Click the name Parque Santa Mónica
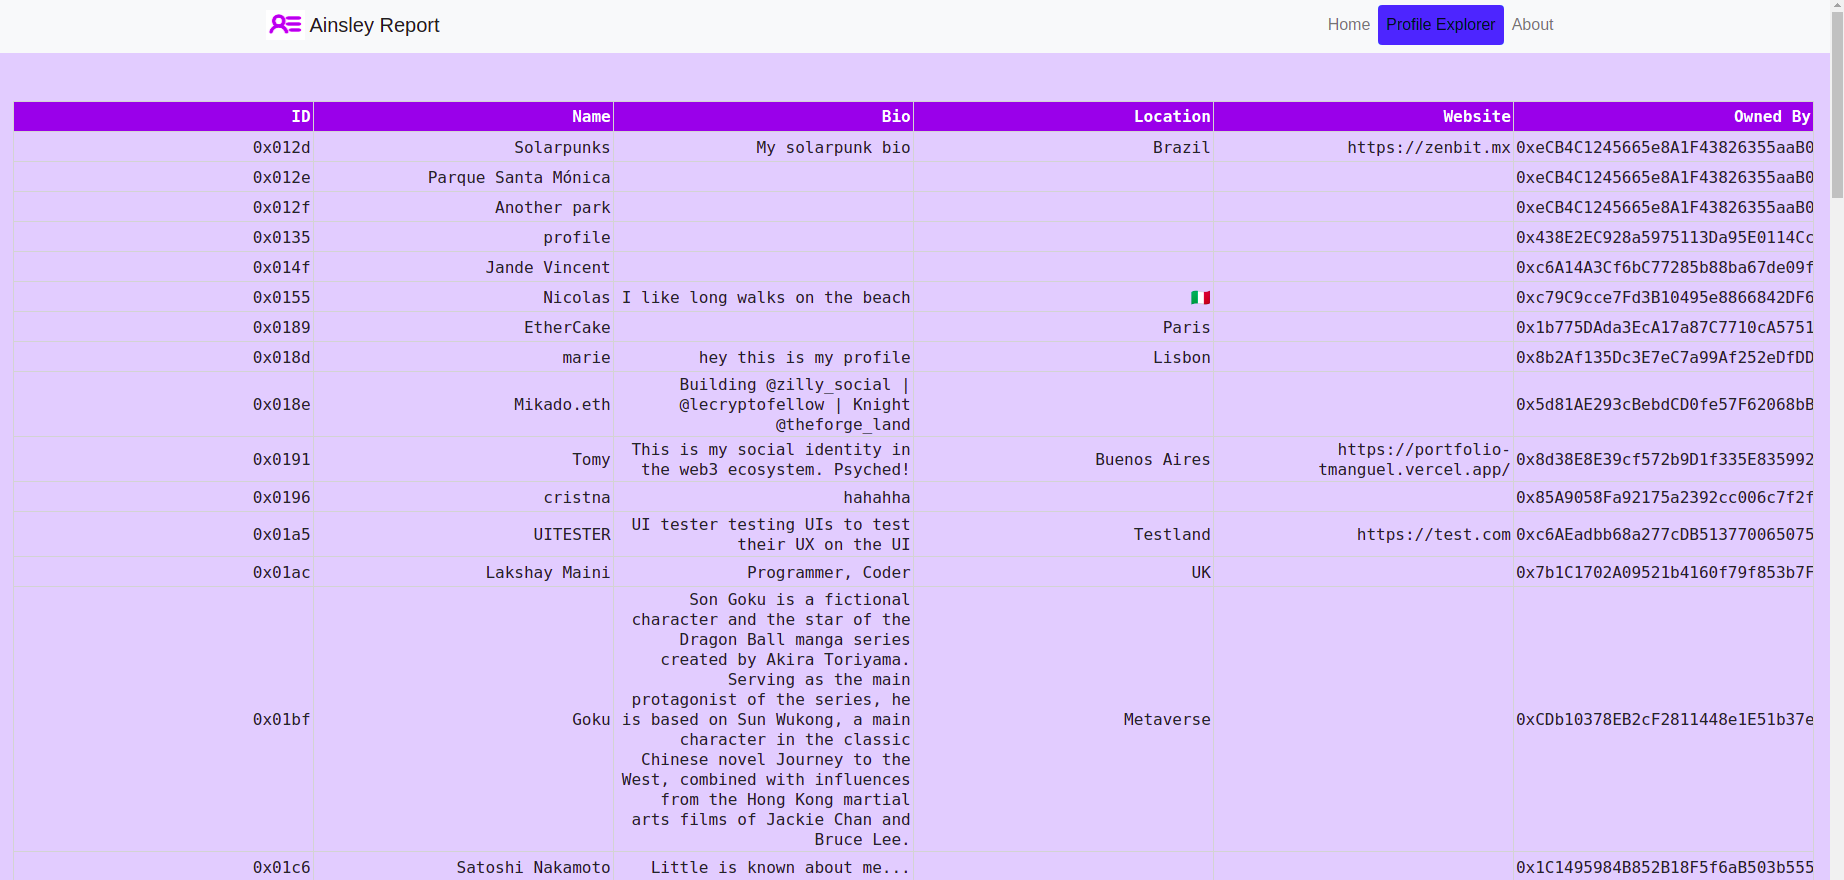 click(x=519, y=177)
